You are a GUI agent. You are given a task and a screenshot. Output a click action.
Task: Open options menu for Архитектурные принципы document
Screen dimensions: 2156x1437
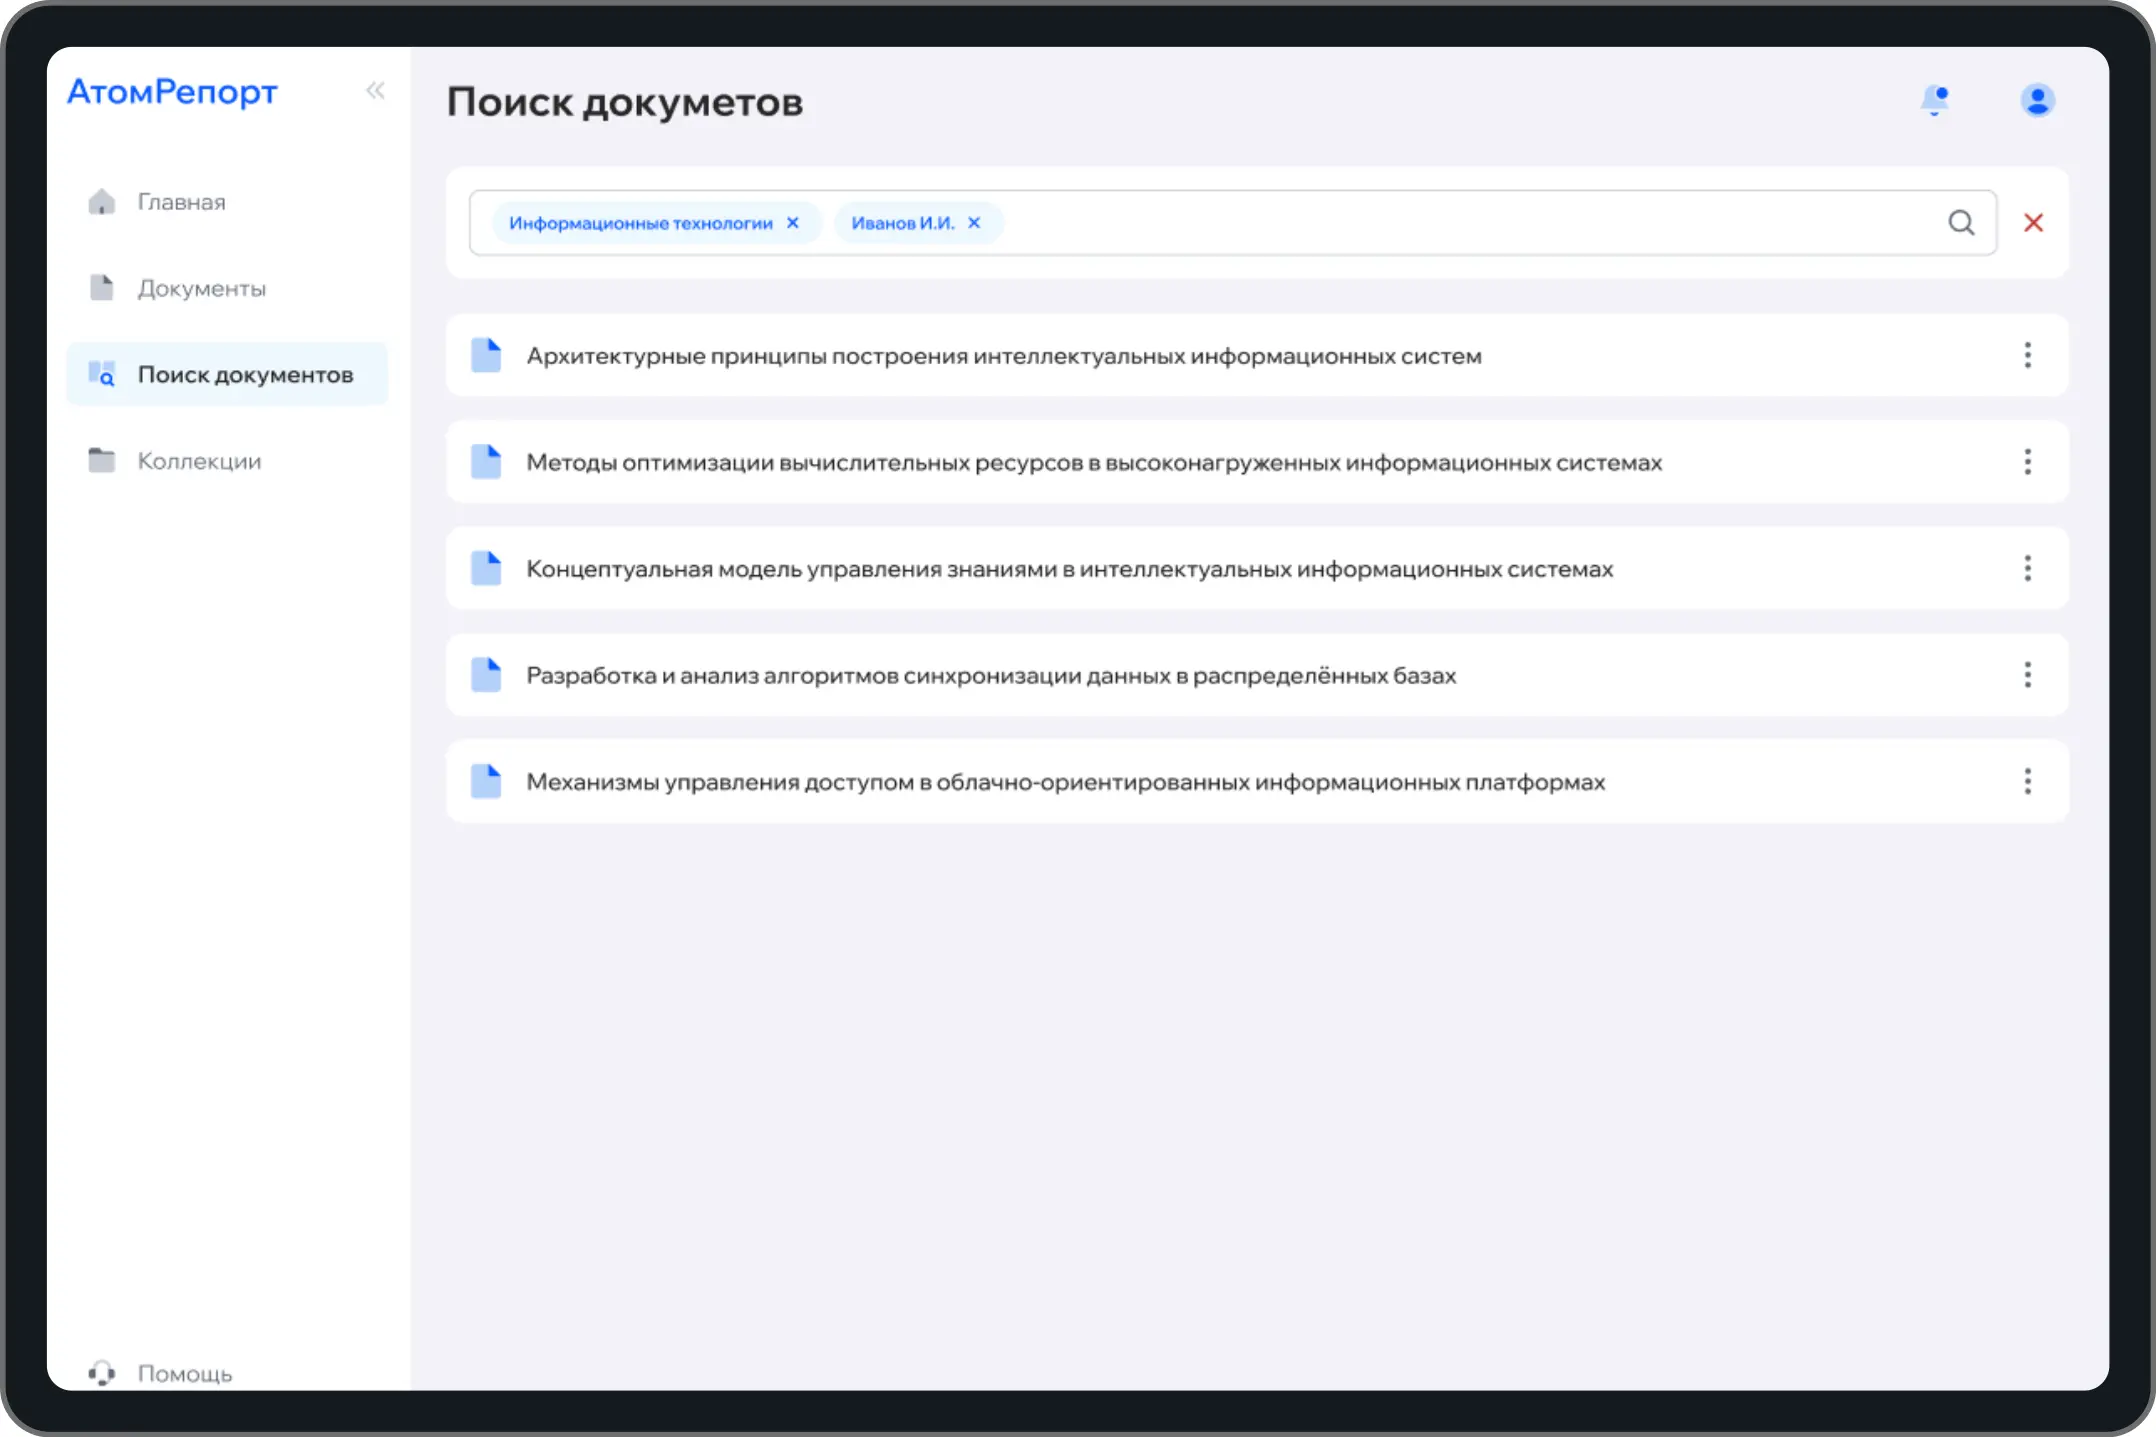coord(2027,355)
